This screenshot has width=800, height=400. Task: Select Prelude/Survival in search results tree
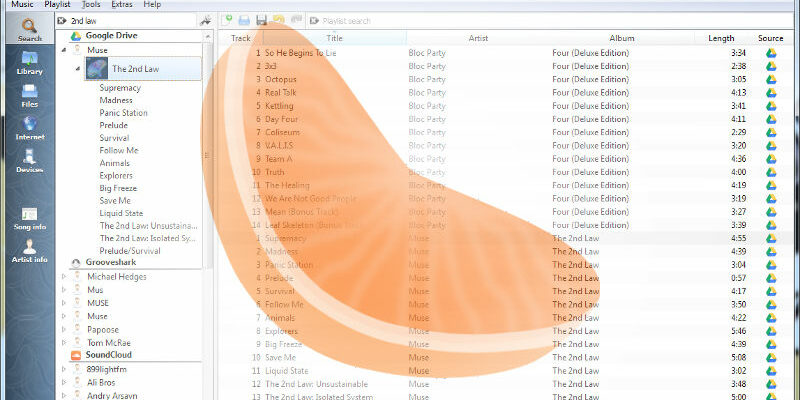point(130,251)
